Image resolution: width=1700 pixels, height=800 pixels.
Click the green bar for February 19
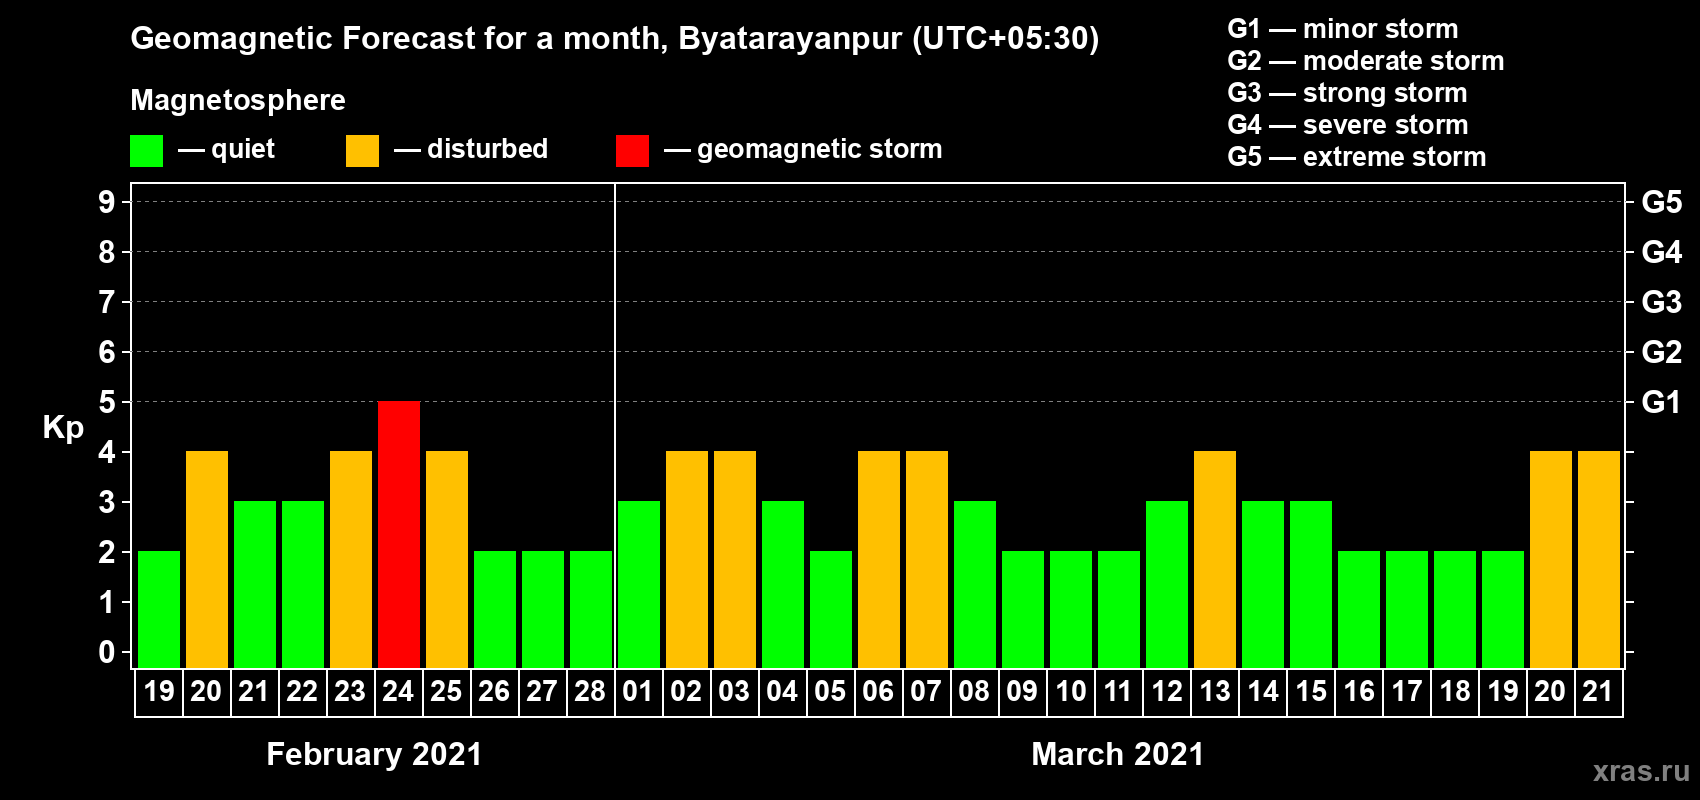159,609
